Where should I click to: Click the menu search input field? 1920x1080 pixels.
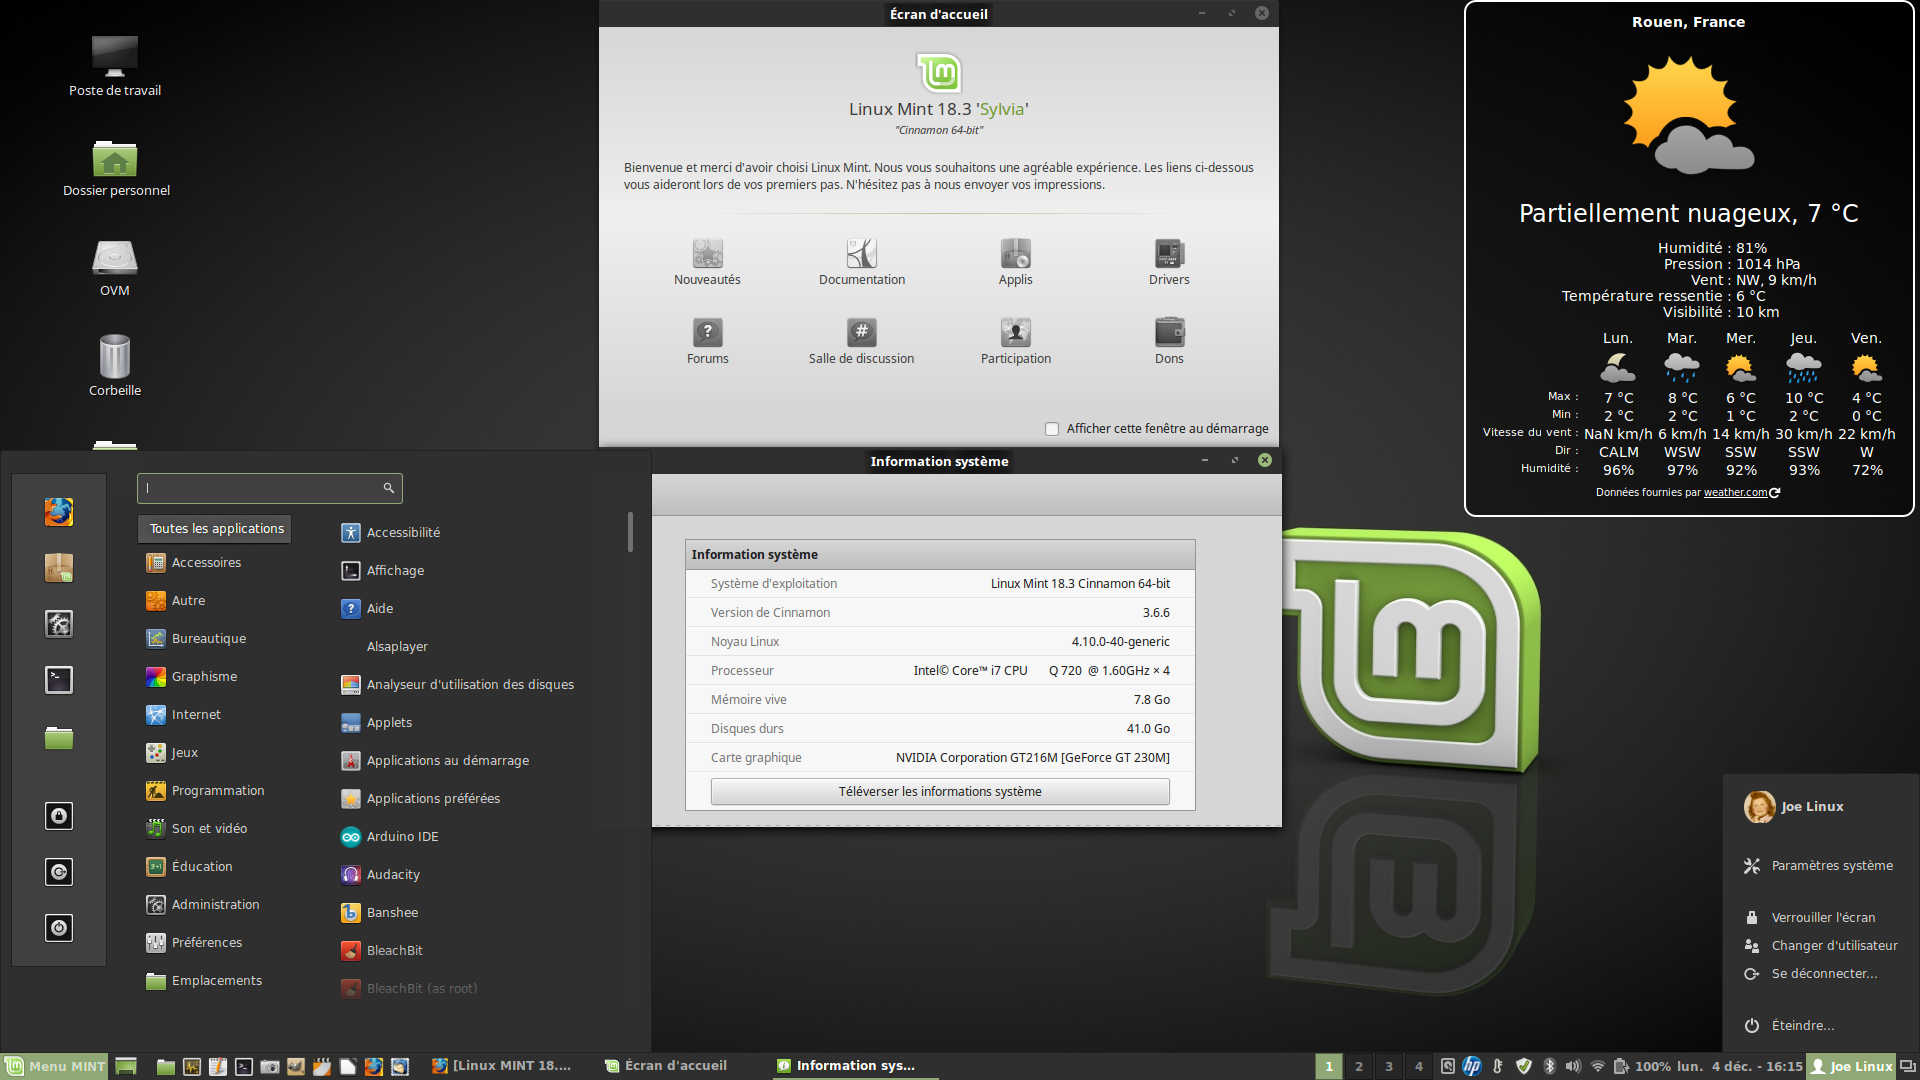coord(269,488)
